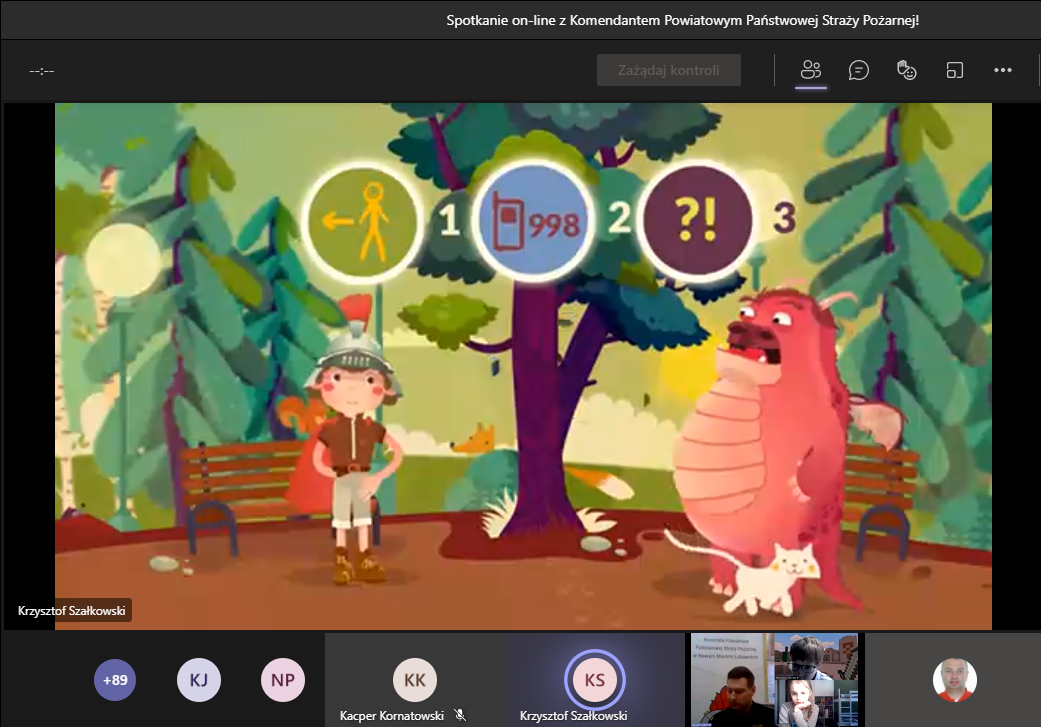
Task: Open the meeting chat
Action: (x=858, y=70)
